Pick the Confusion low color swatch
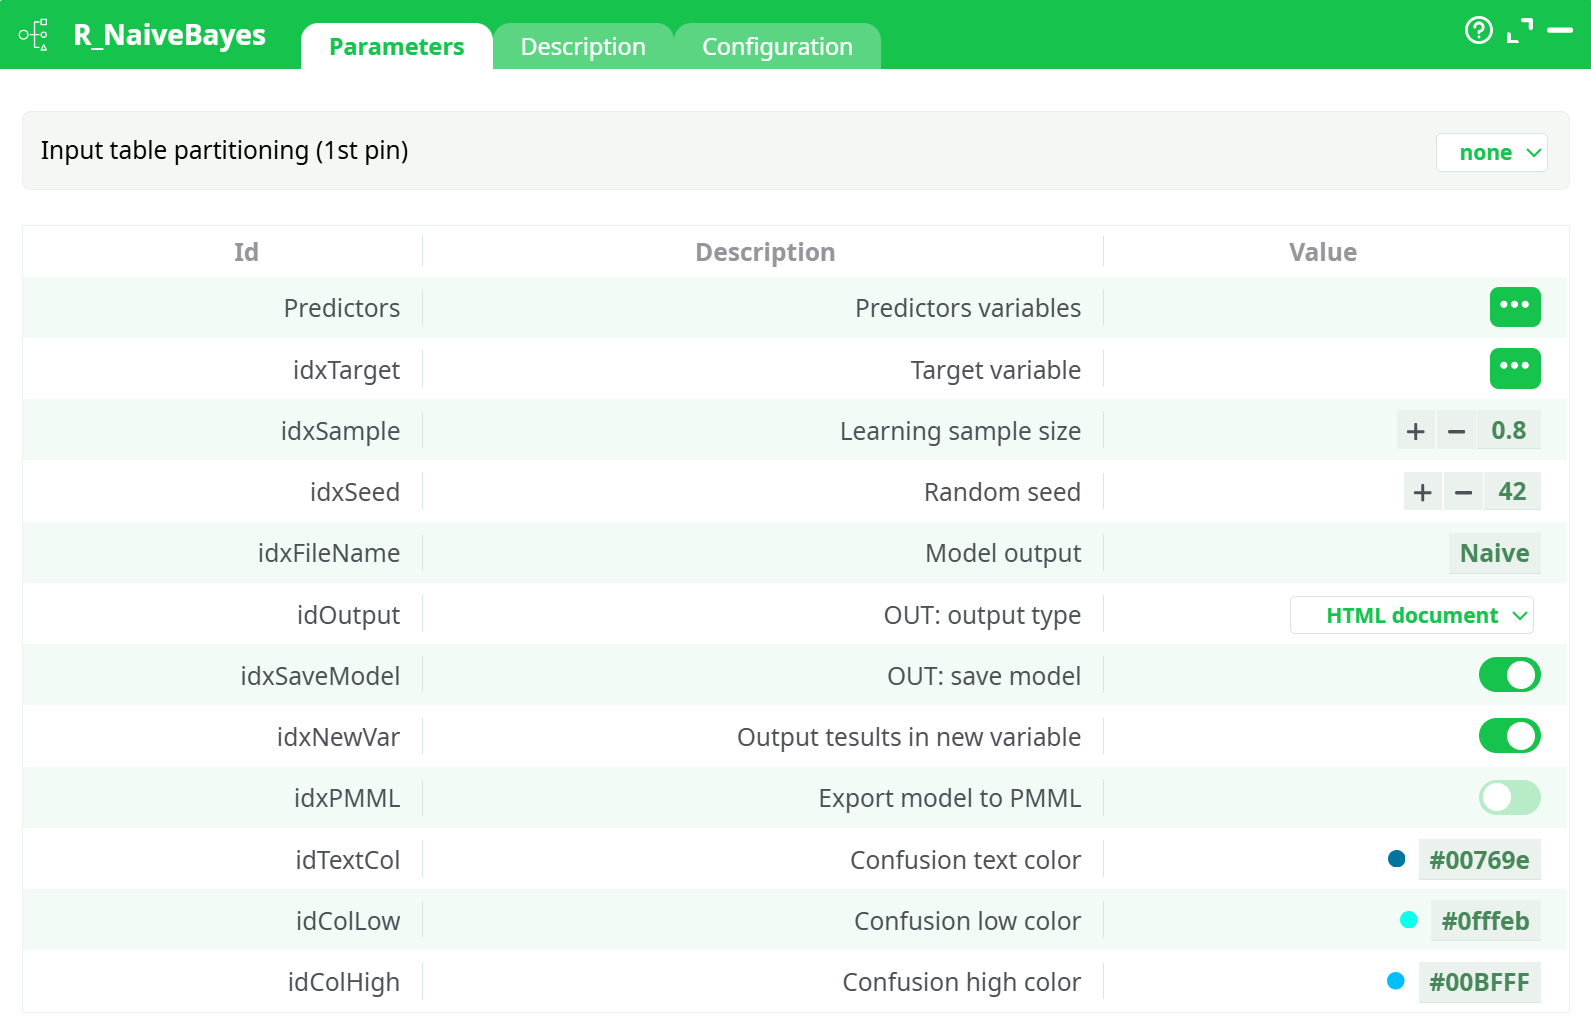Screen dimensions: 1591x1035 1408,920
